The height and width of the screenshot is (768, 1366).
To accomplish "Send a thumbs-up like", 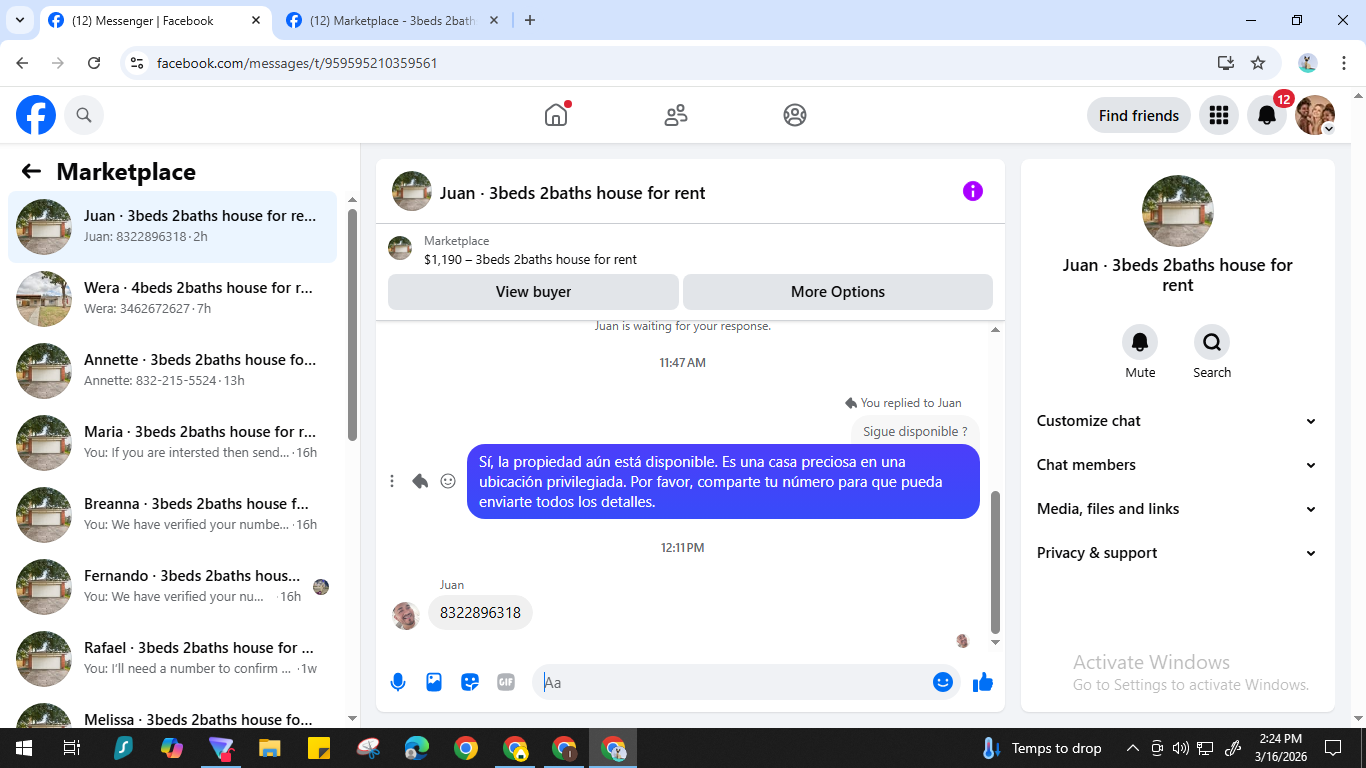I will tap(983, 682).
